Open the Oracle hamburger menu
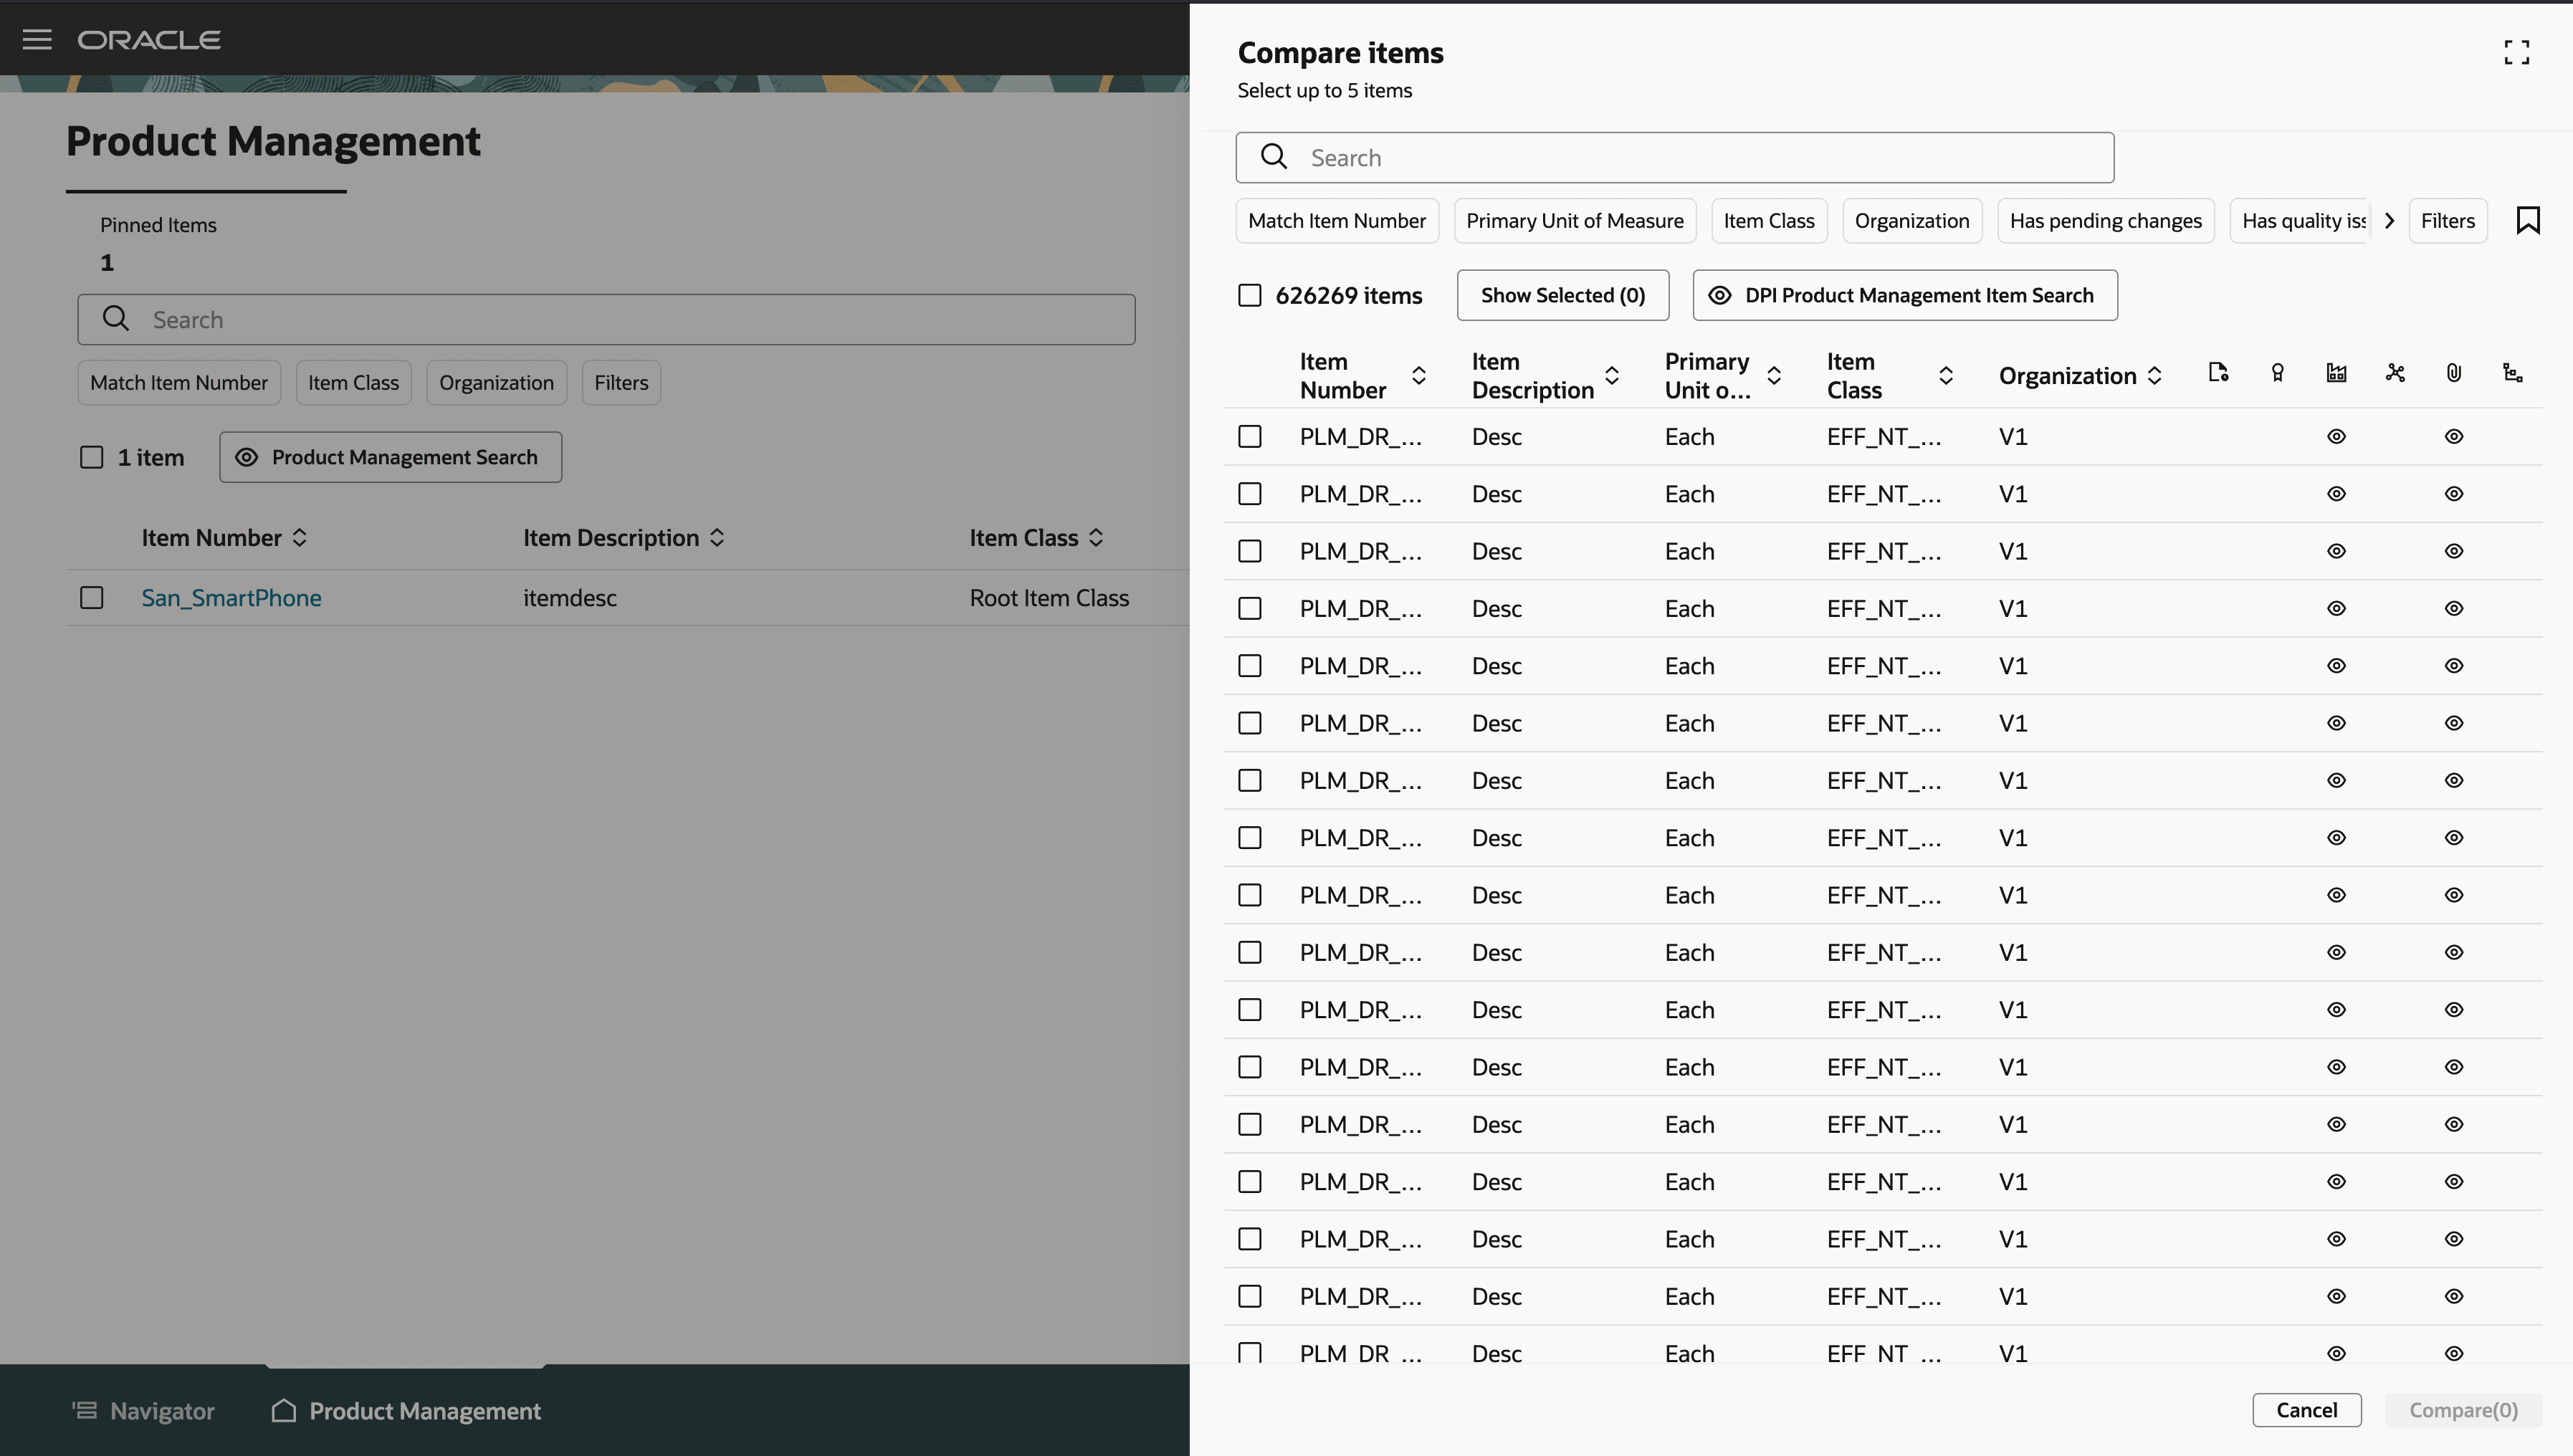 (37, 39)
